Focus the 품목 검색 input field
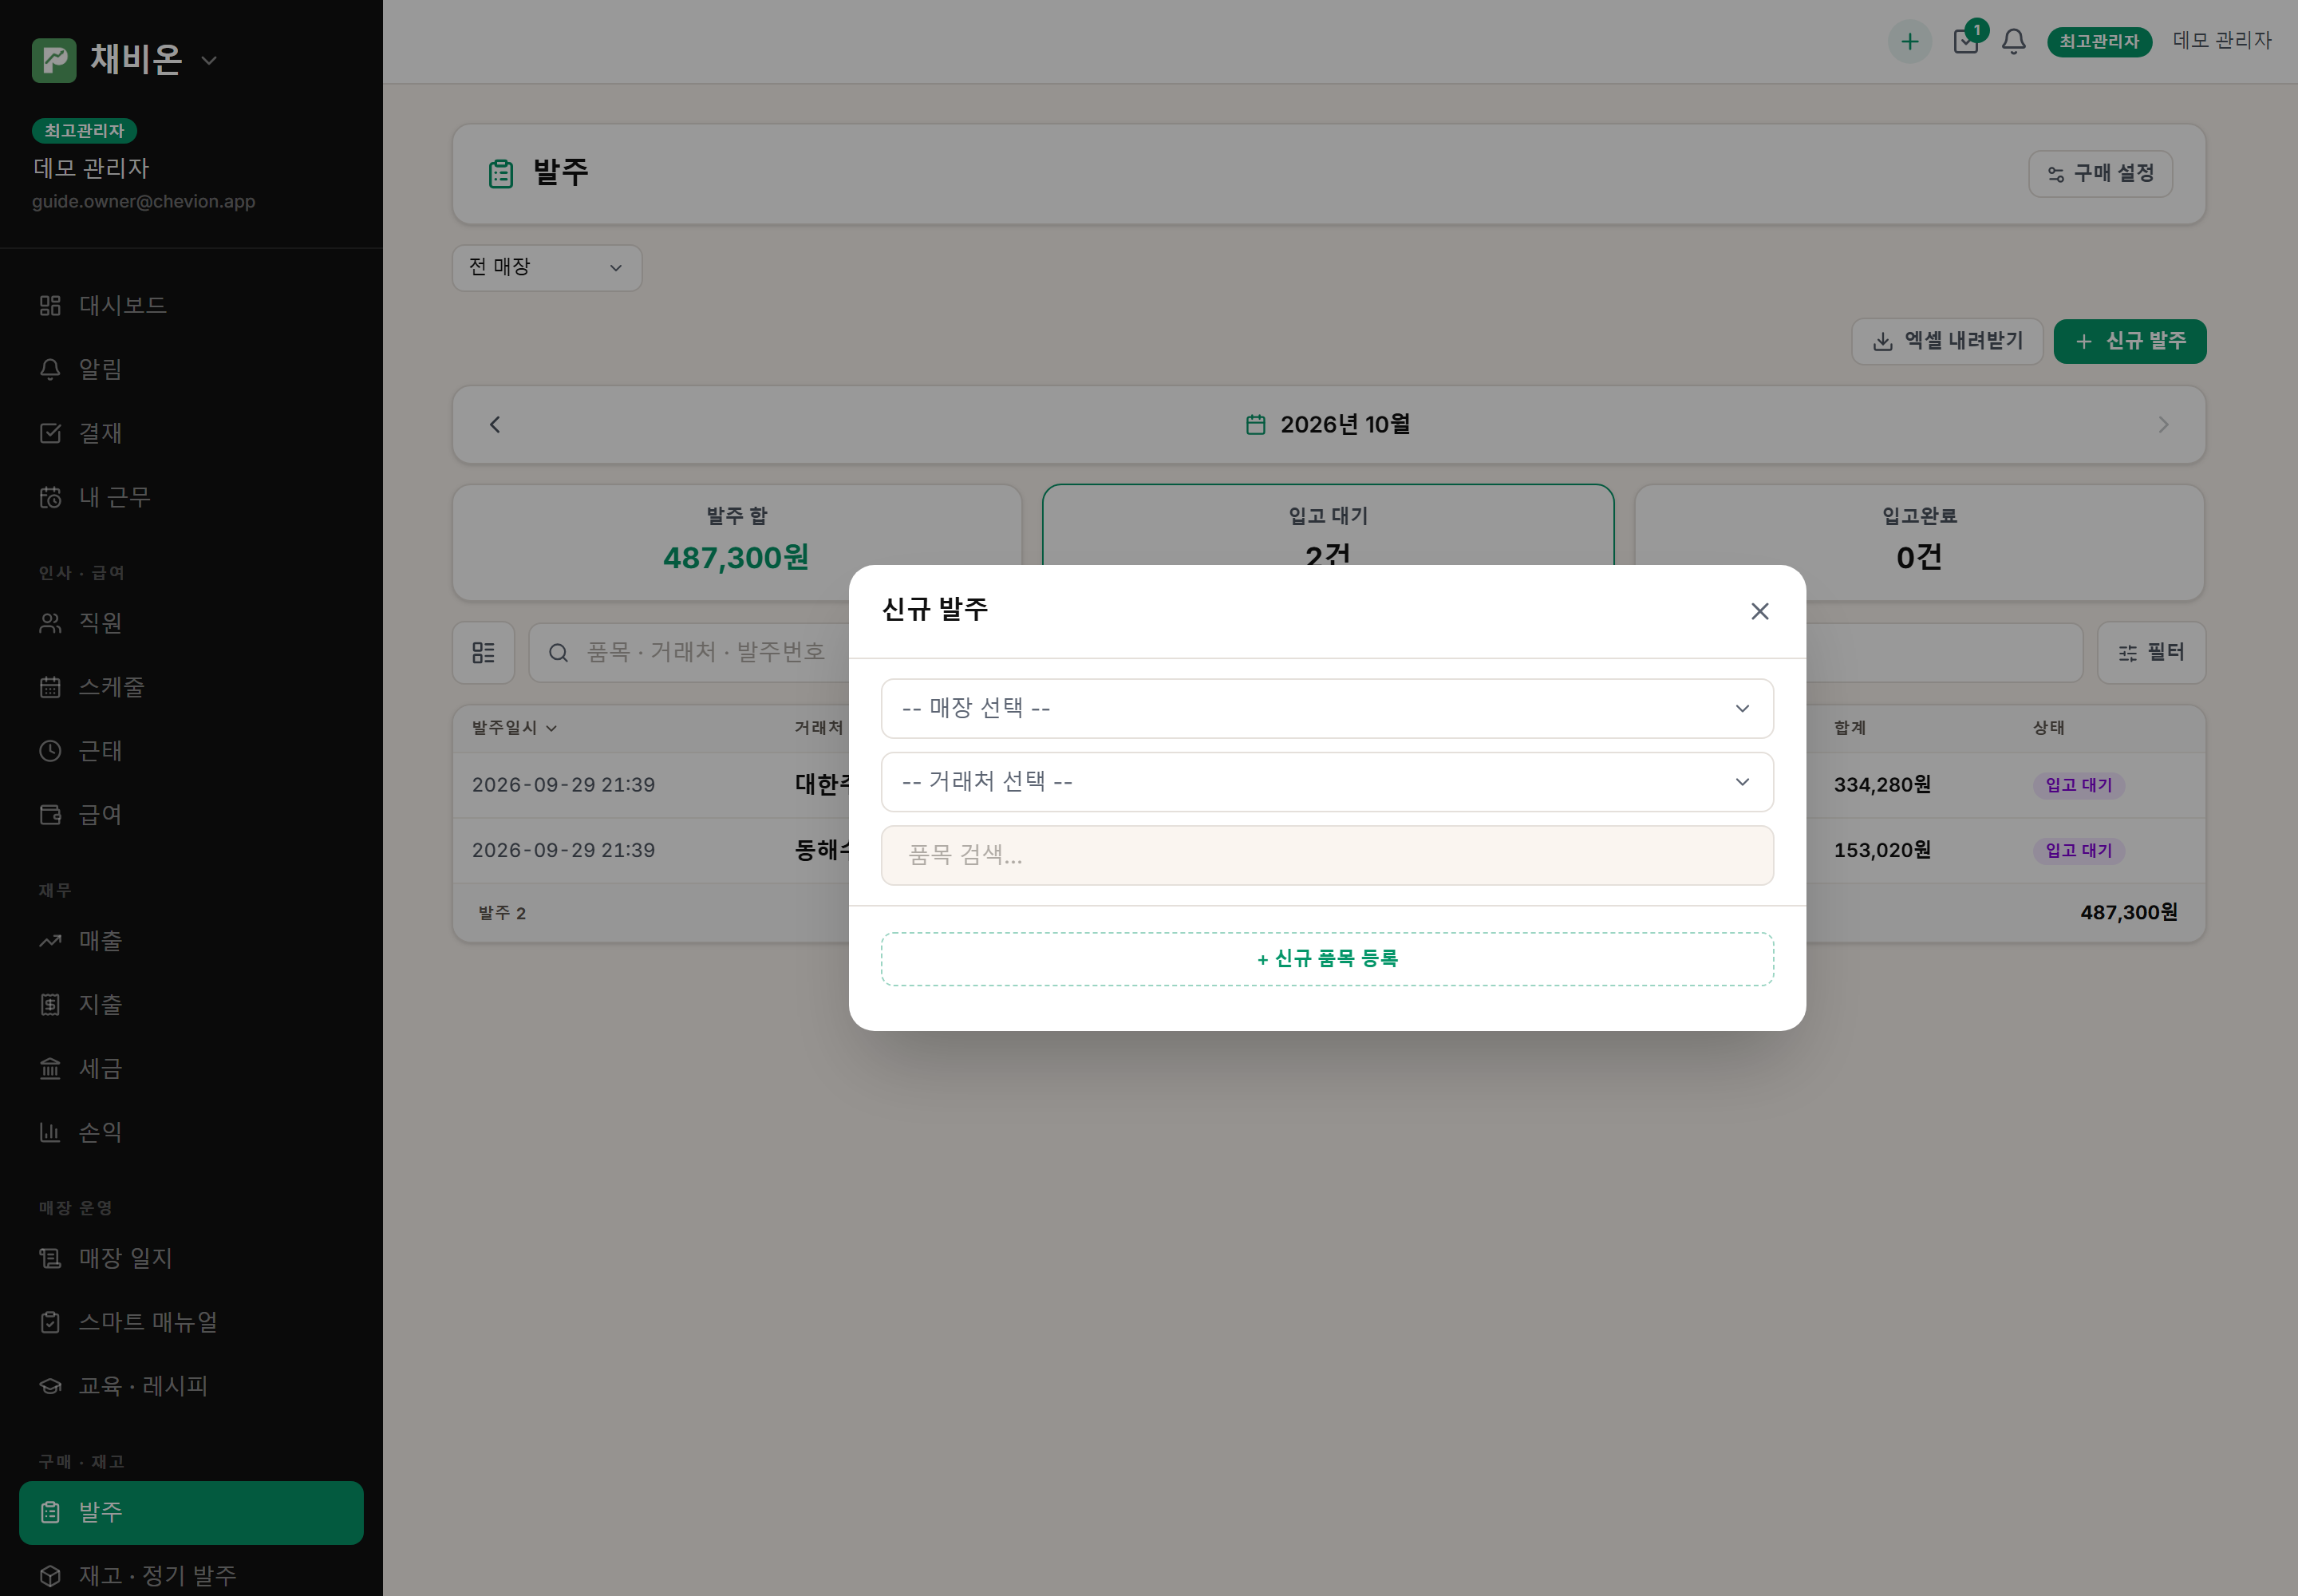Image resolution: width=2298 pixels, height=1596 pixels. click(1327, 855)
